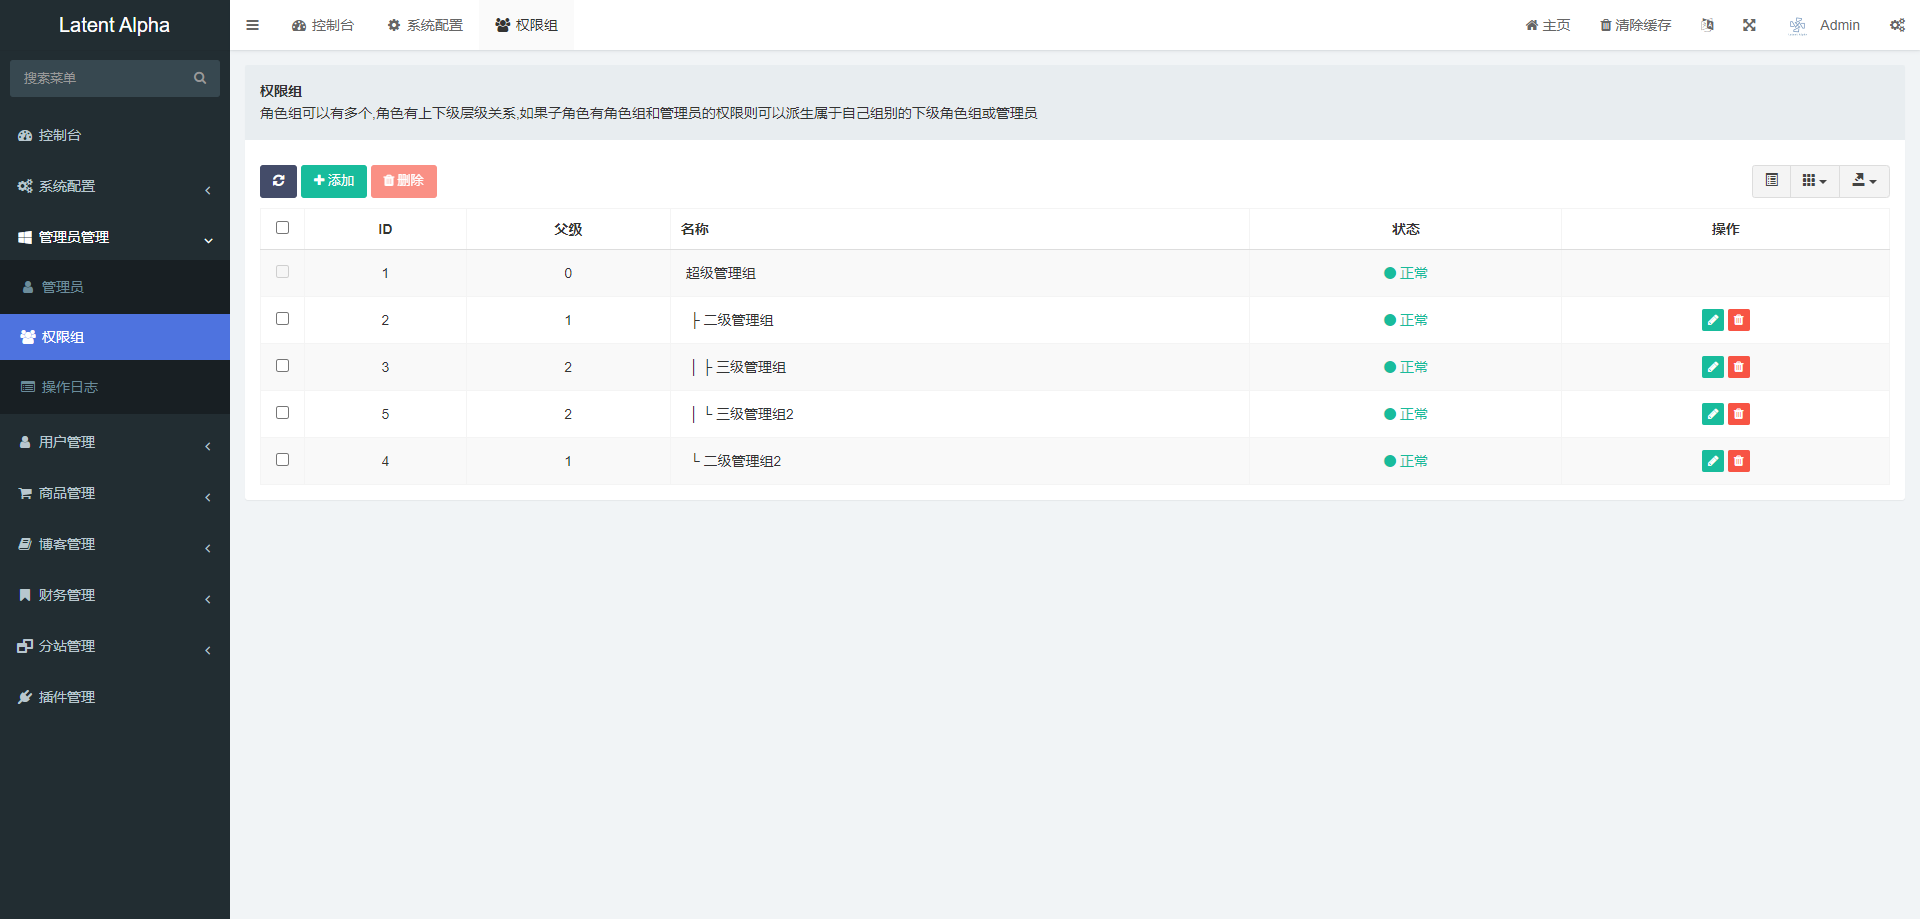1920x919 pixels.
Task: Click the edit icon for 二级管理组2
Action: 1712,461
